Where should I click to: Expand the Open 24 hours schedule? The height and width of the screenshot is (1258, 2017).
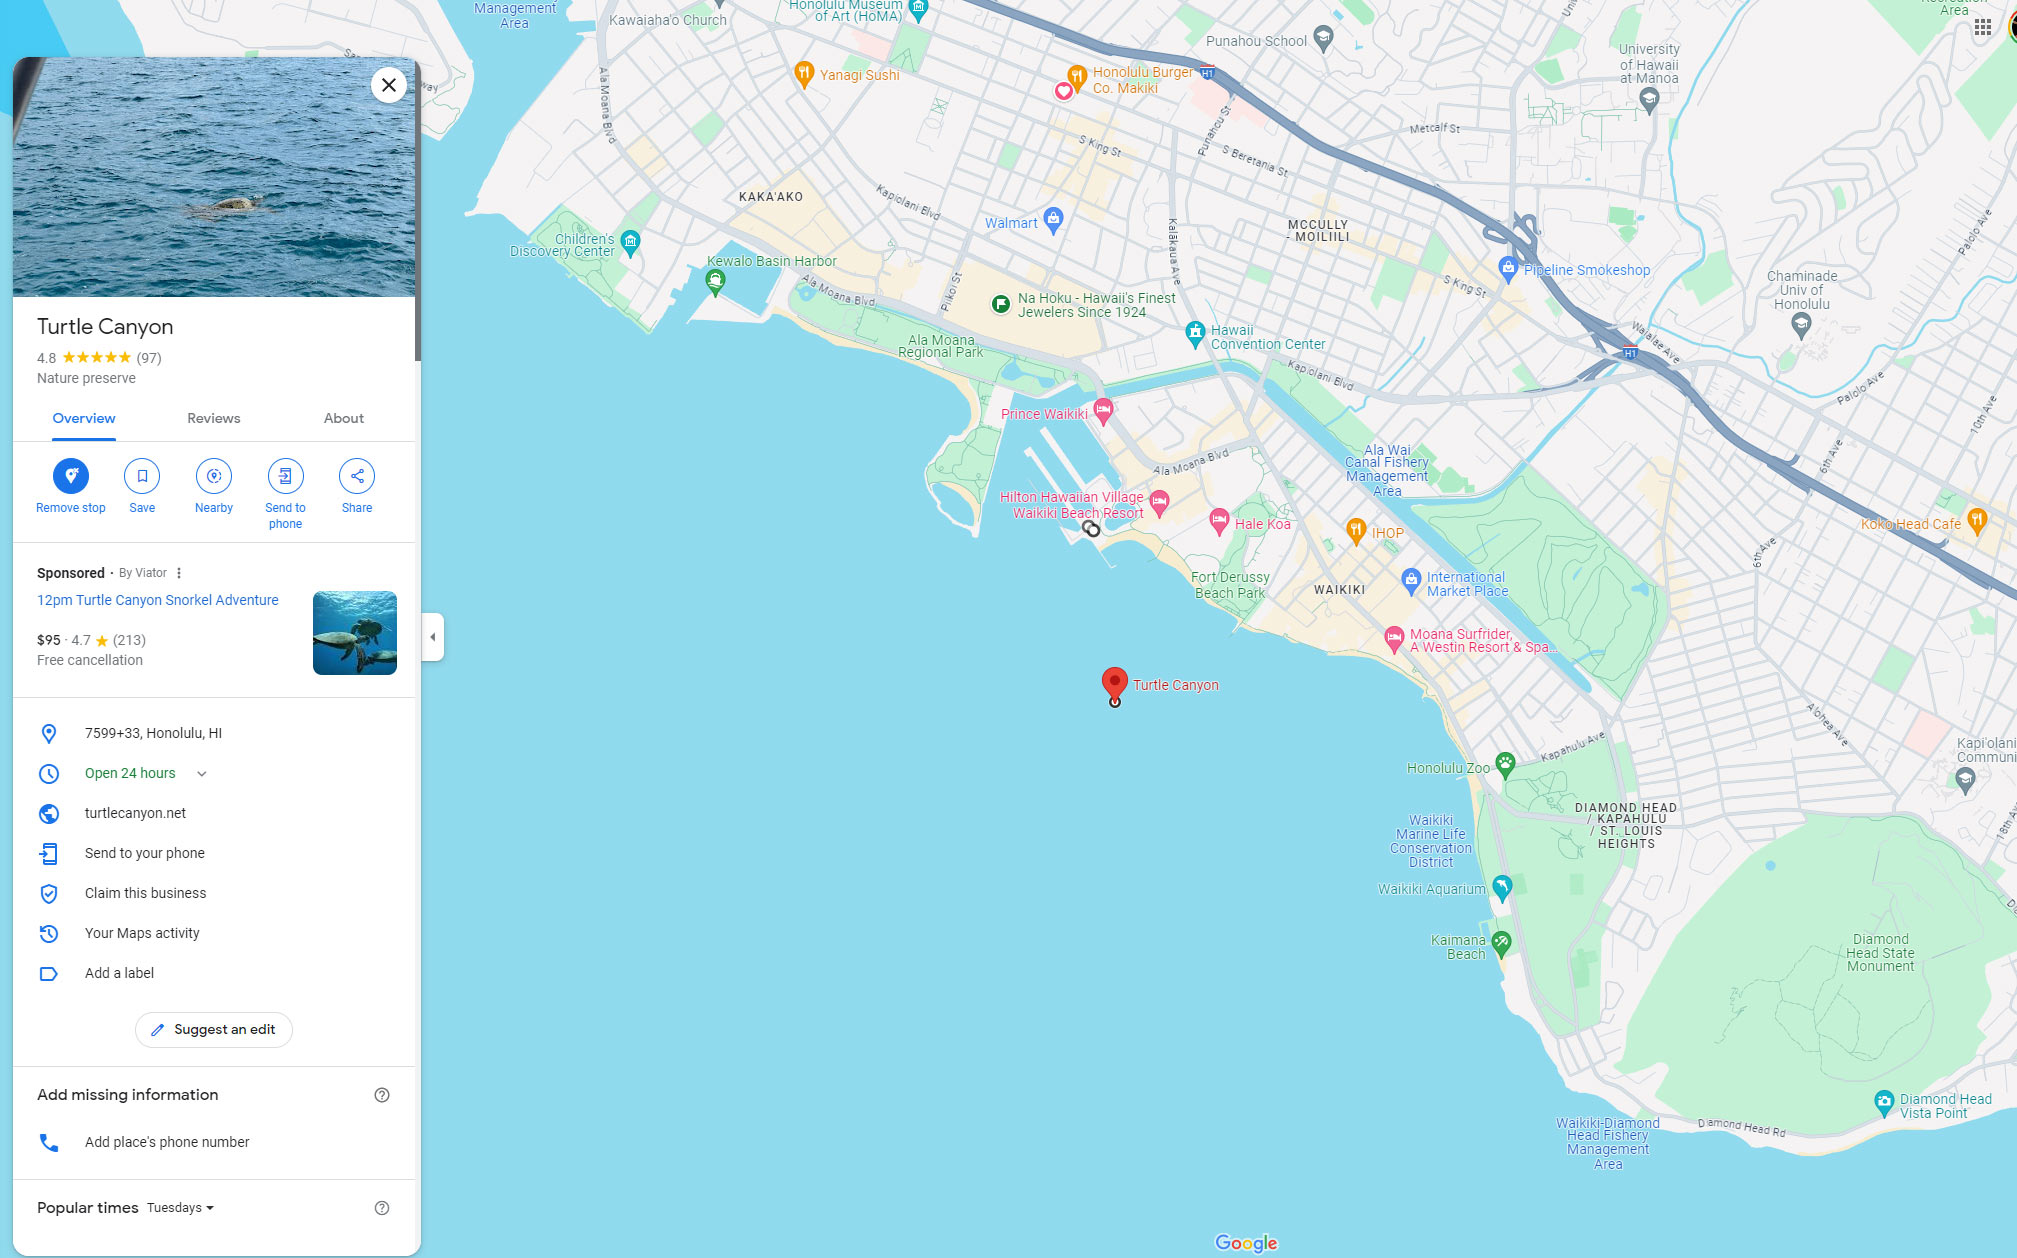pyautogui.click(x=201, y=774)
